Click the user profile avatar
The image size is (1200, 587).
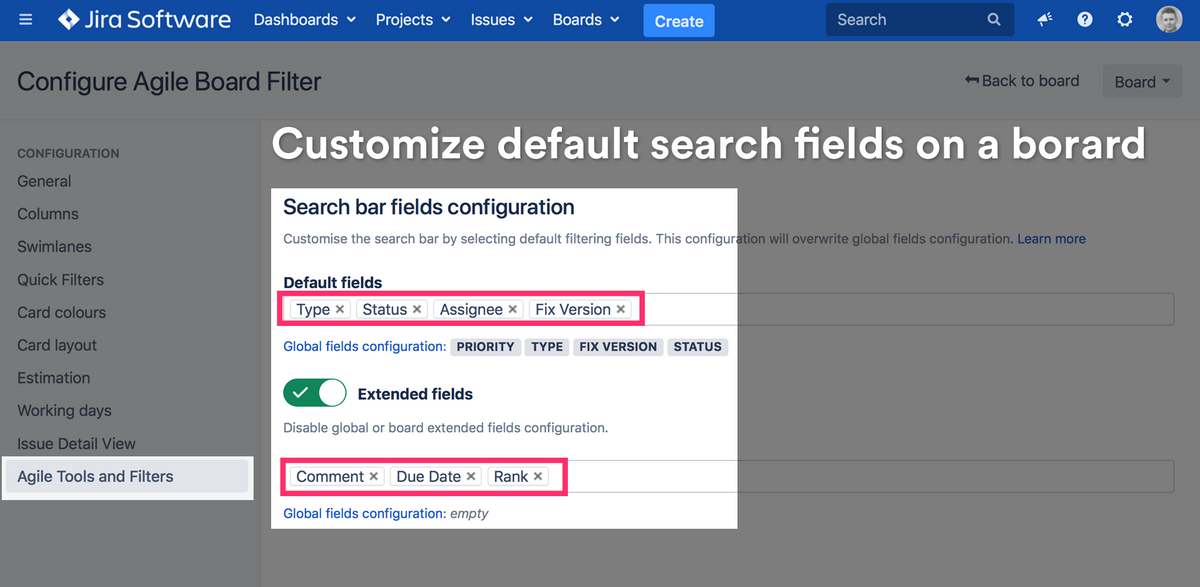[x=1169, y=20]
